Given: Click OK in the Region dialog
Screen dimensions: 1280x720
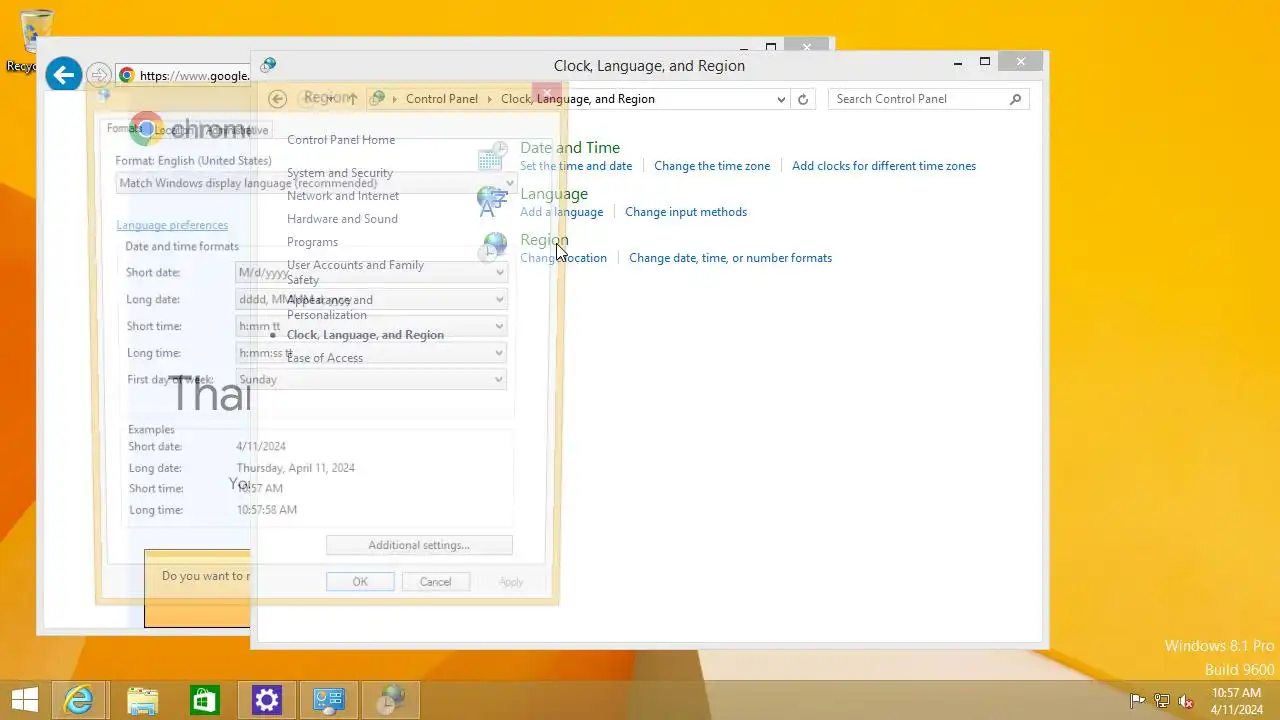Looking at the screenshot, I should point(360,582).
